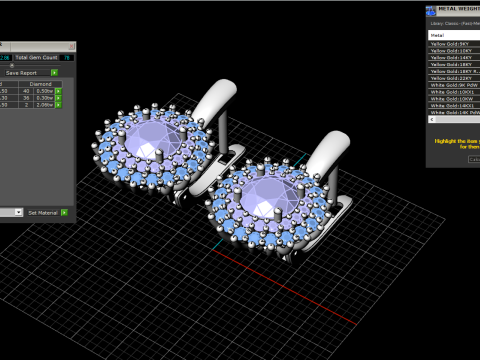Select Yellow Gold:10KY in metal list
This screenshot has width=480, height=360.
click(454, 51)
